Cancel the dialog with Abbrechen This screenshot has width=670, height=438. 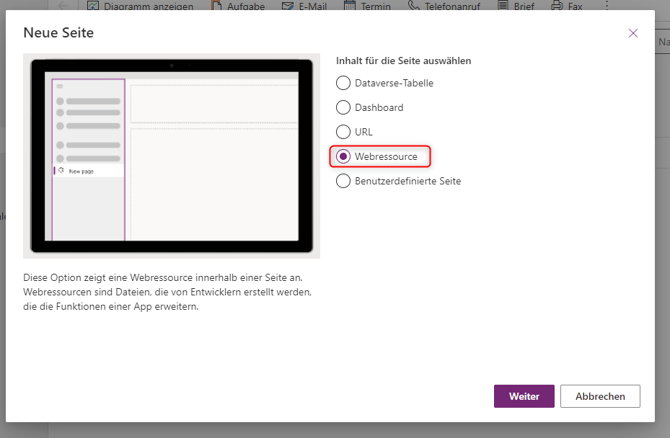[x=600, y=396]
